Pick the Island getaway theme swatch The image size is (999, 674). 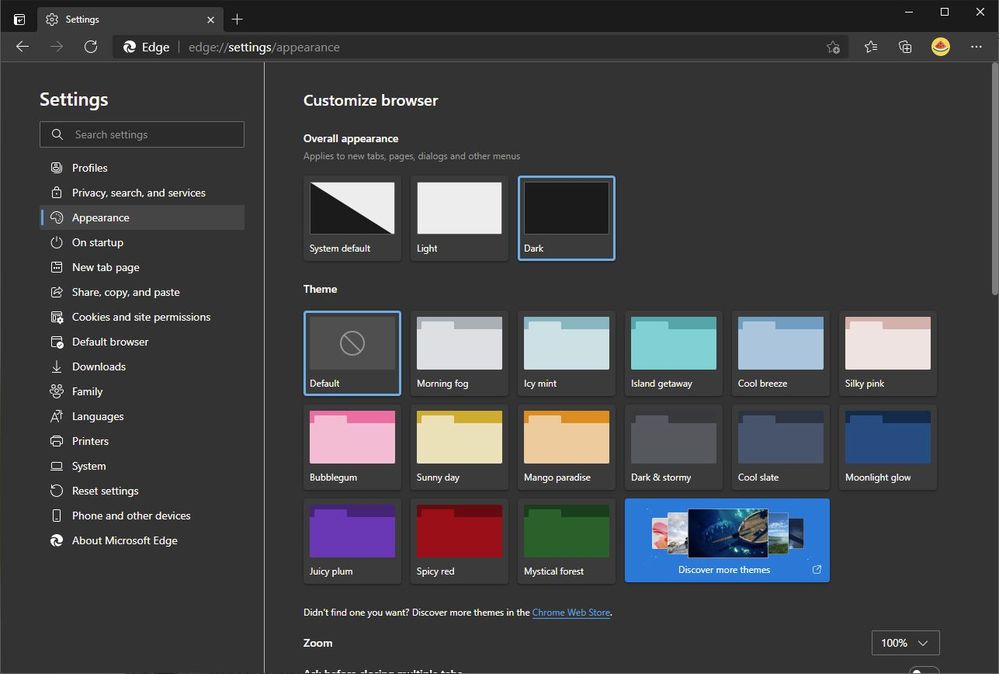(x=673, y=352)
